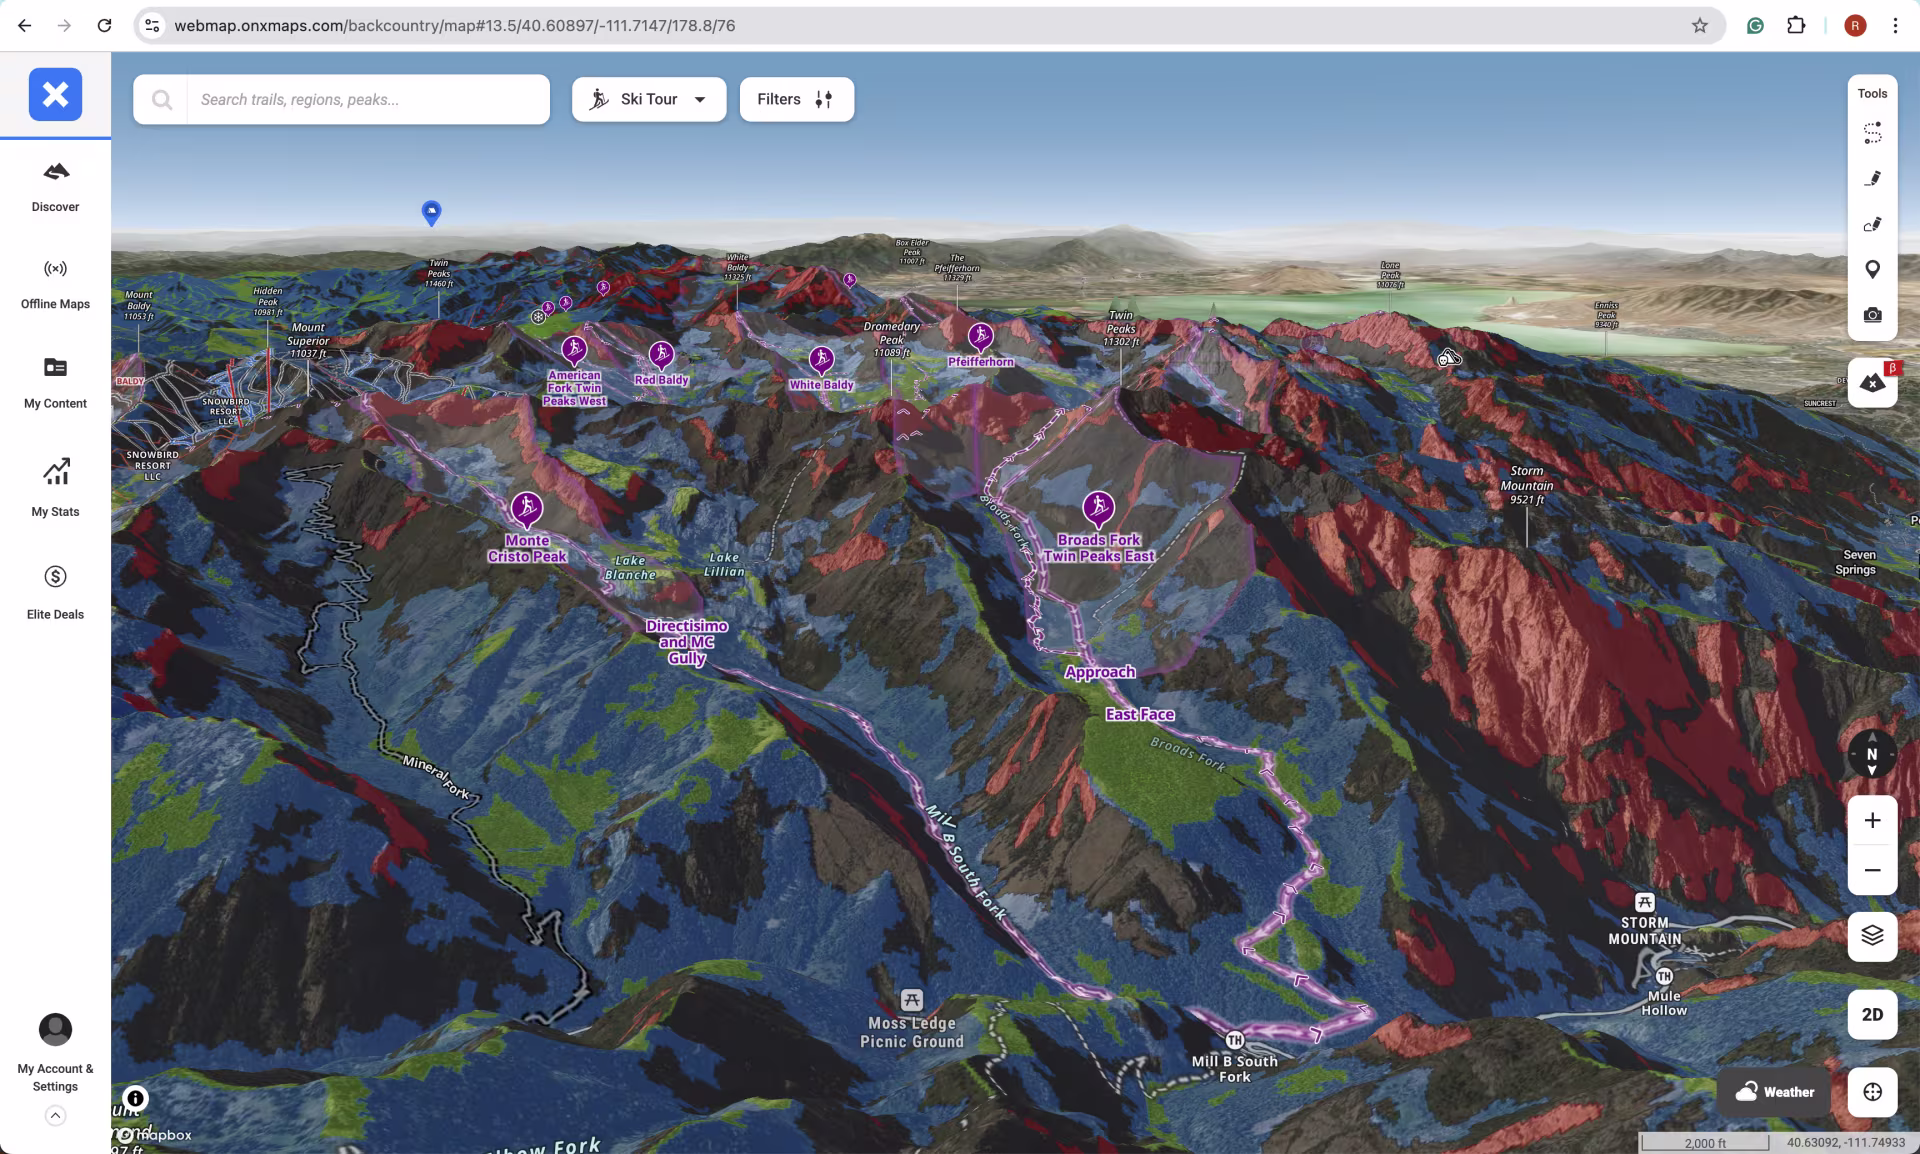Expand the account settings chevron
1920x1154 pixels.
pyautogui.click(x=55, y=1116)
